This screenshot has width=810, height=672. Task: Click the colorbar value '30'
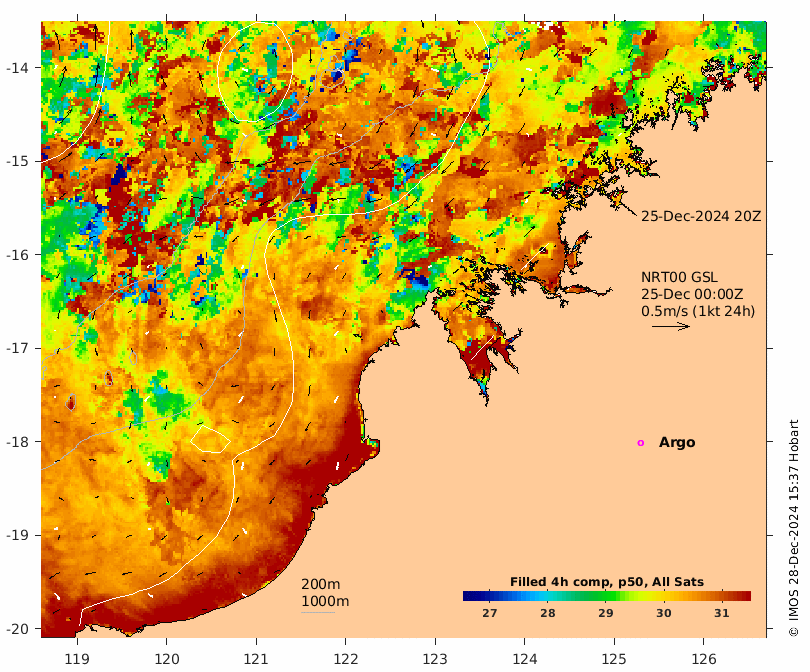coord(663,613)
